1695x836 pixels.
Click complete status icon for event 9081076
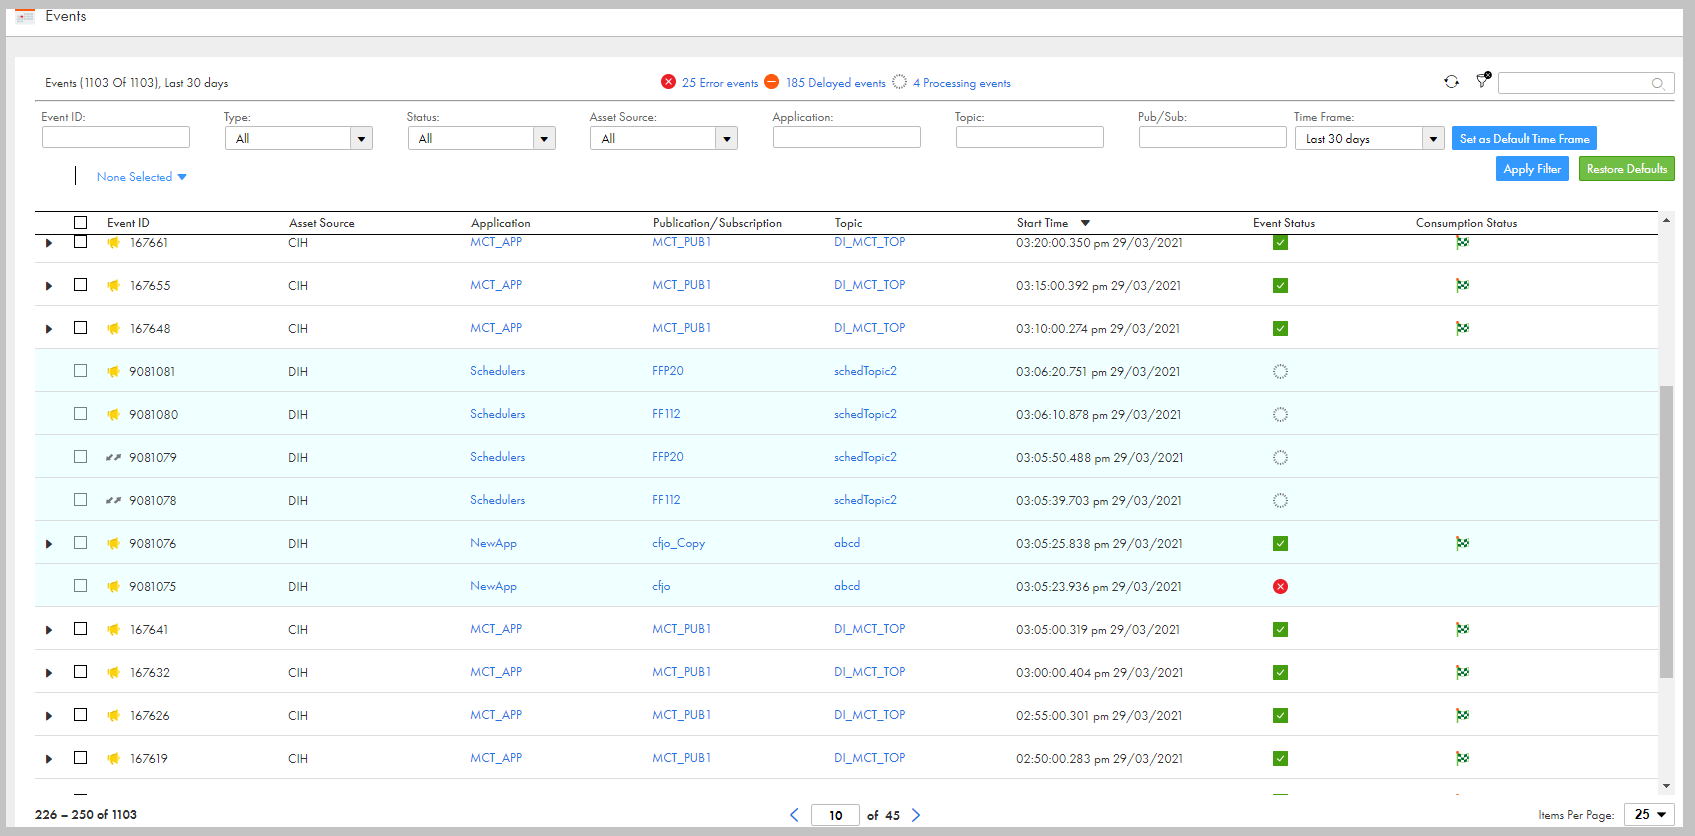[x=1280, y=543]
